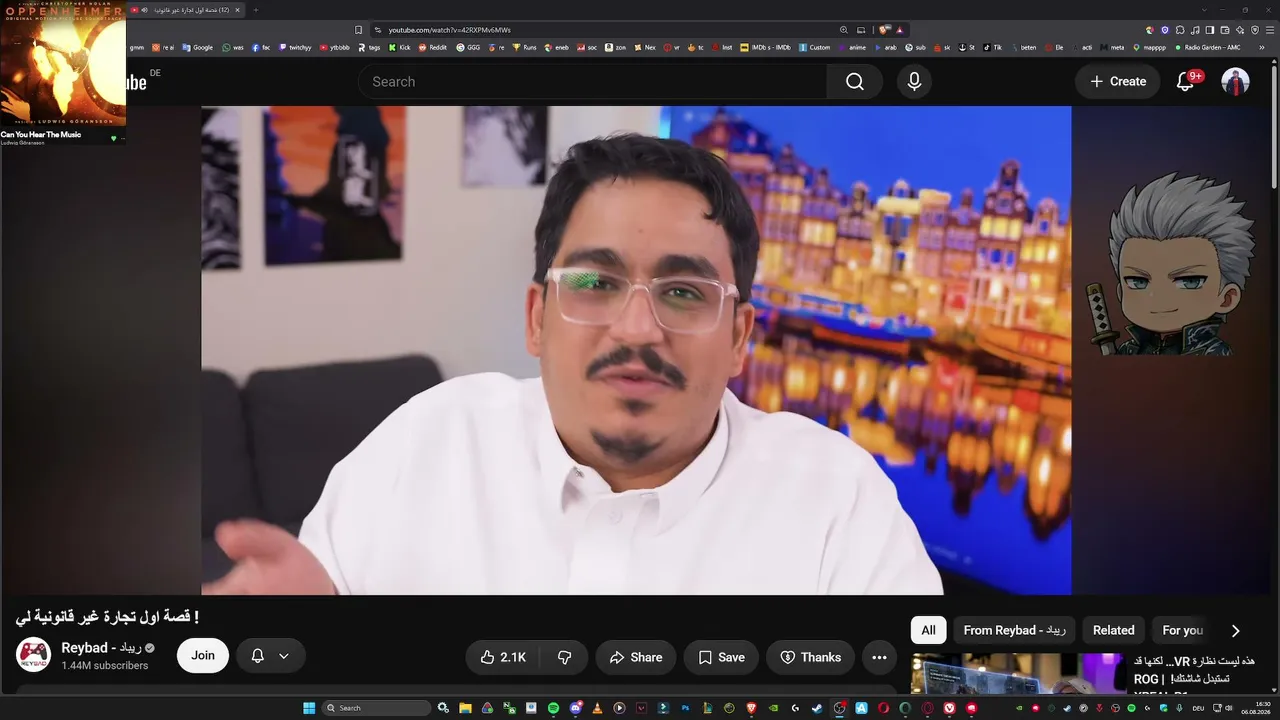Image resolution: width=1280 pixels, height=720 pixels.
Task: Start voice search with the microphone icon
Action: tap(914, 82)
